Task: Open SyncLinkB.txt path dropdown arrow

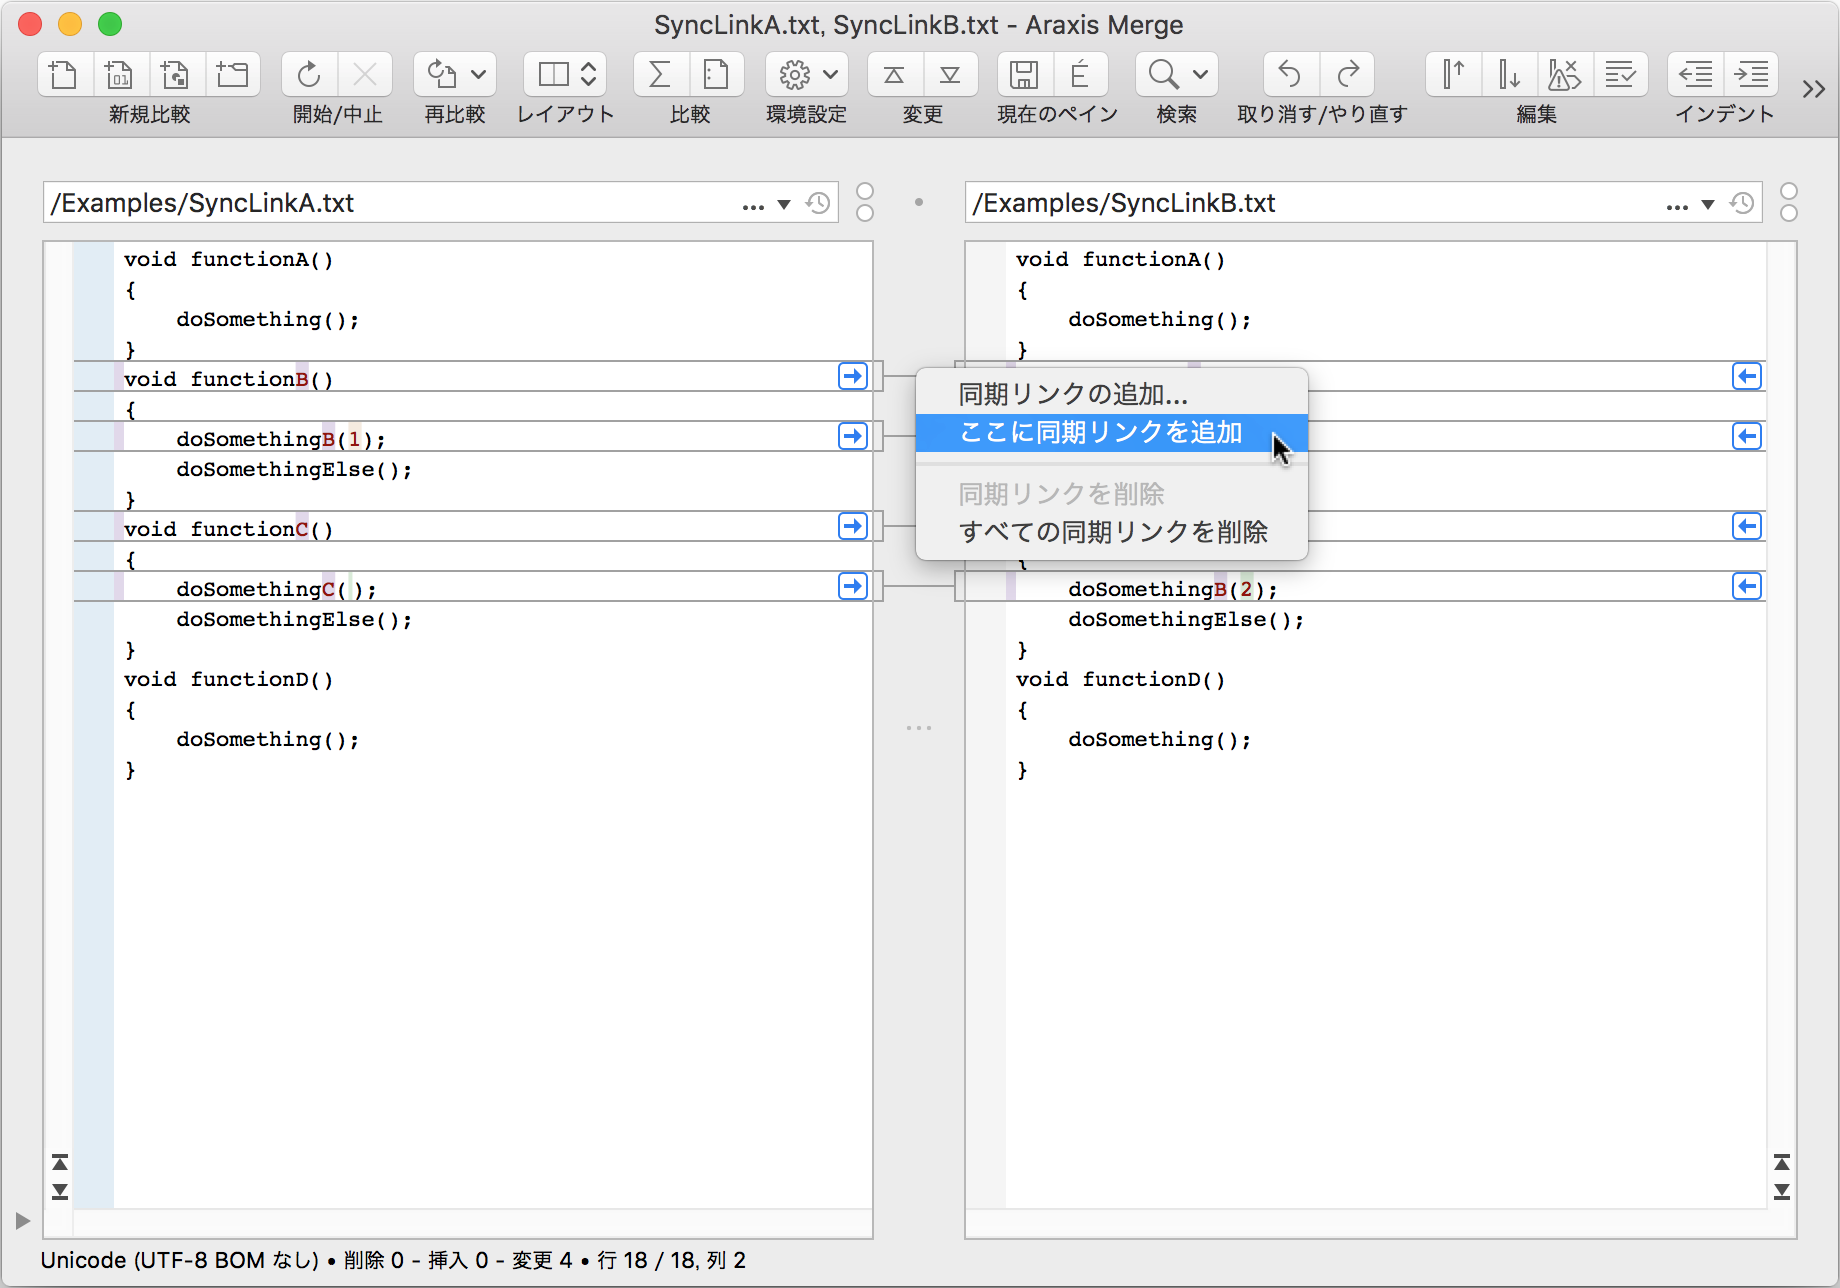Action: click(1708, 204)
